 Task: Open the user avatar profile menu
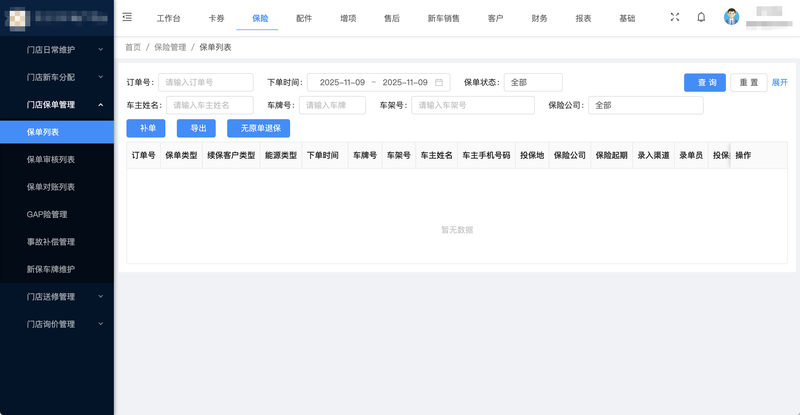point(732,17)
